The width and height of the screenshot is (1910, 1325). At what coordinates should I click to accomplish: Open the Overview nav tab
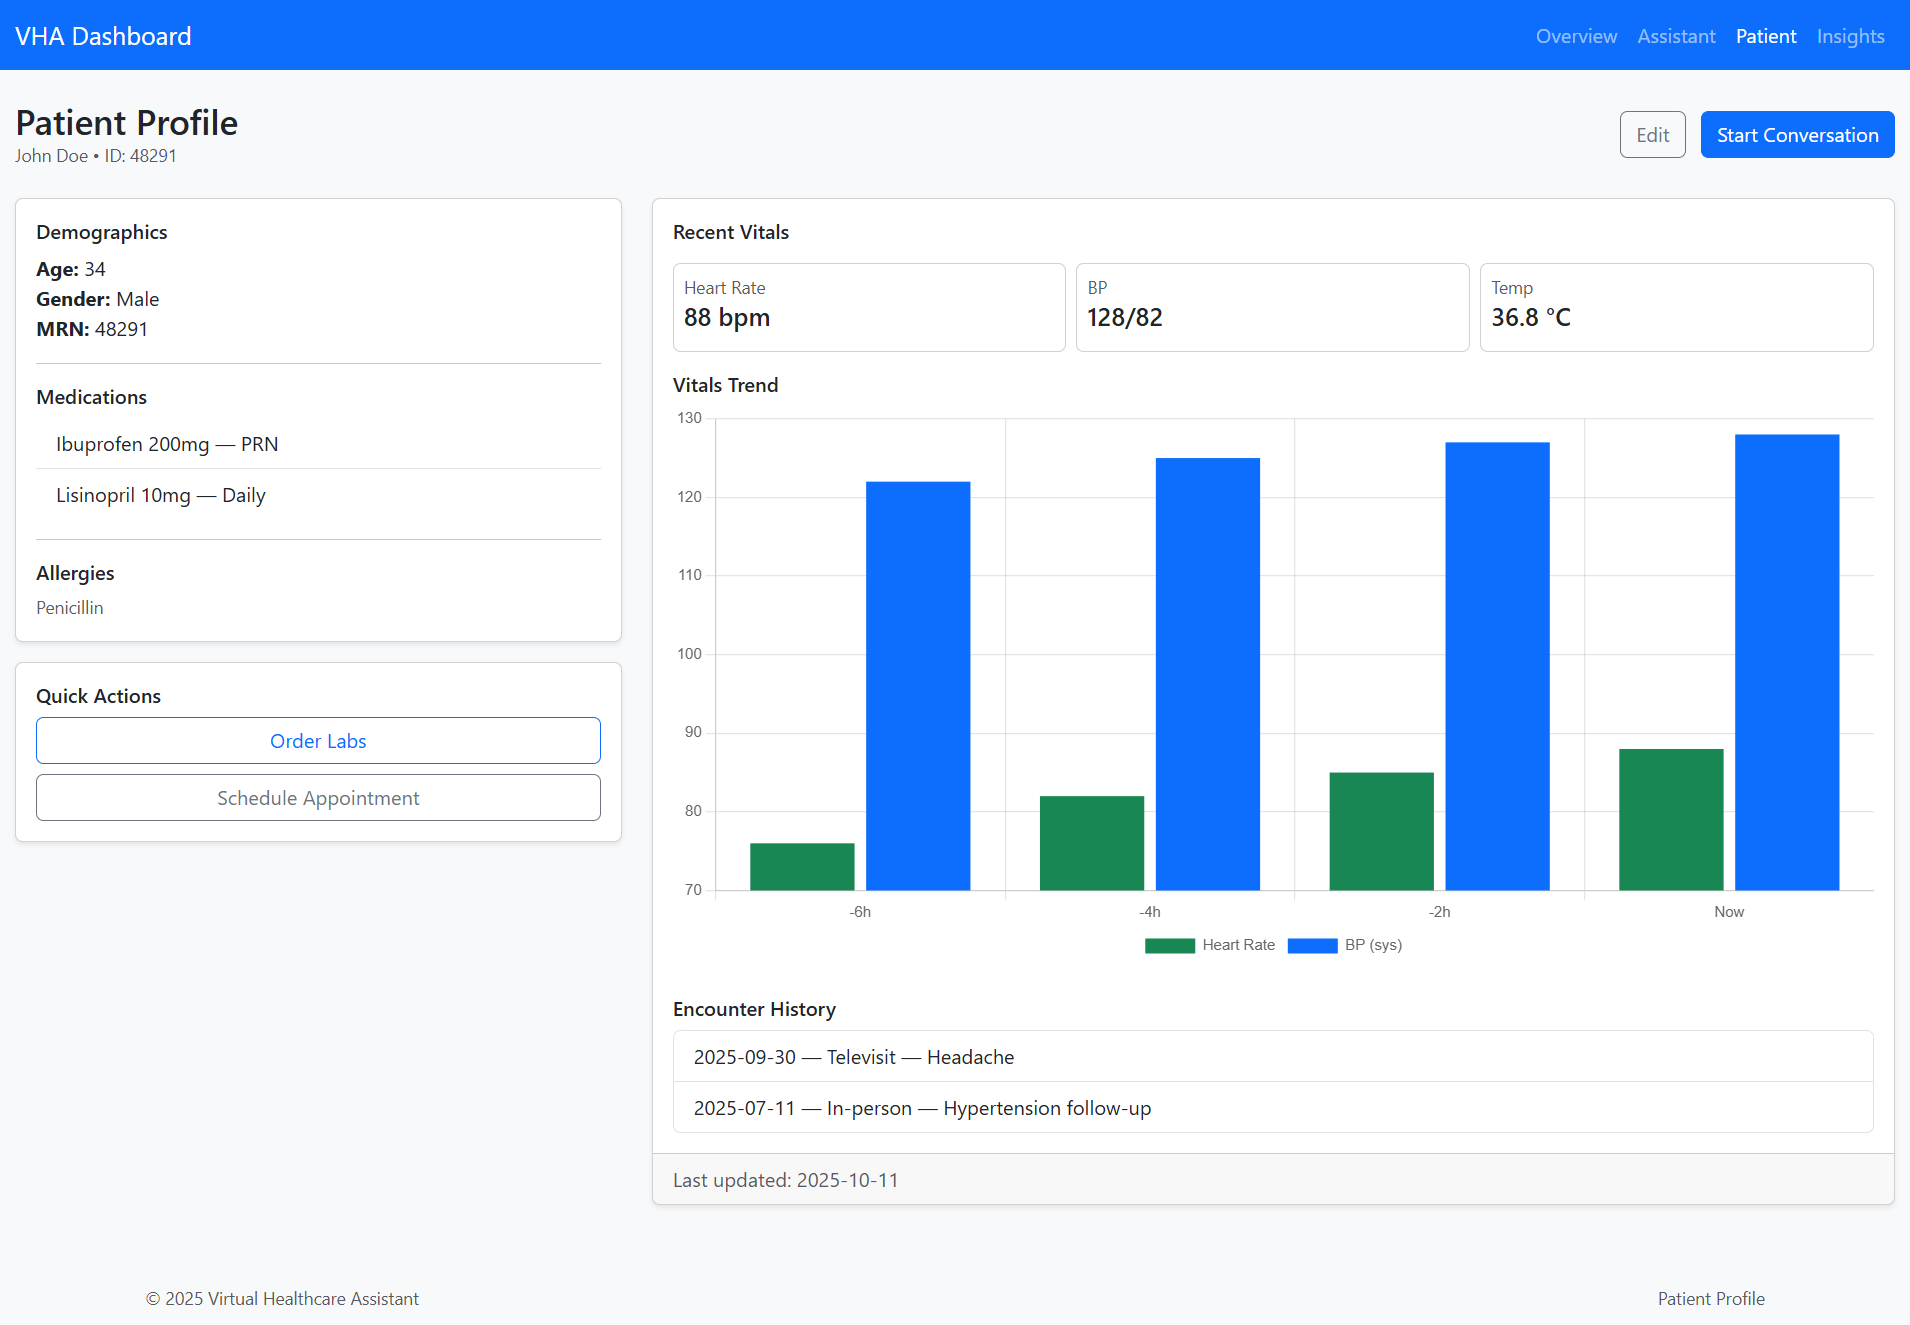tap(1576, 36)
